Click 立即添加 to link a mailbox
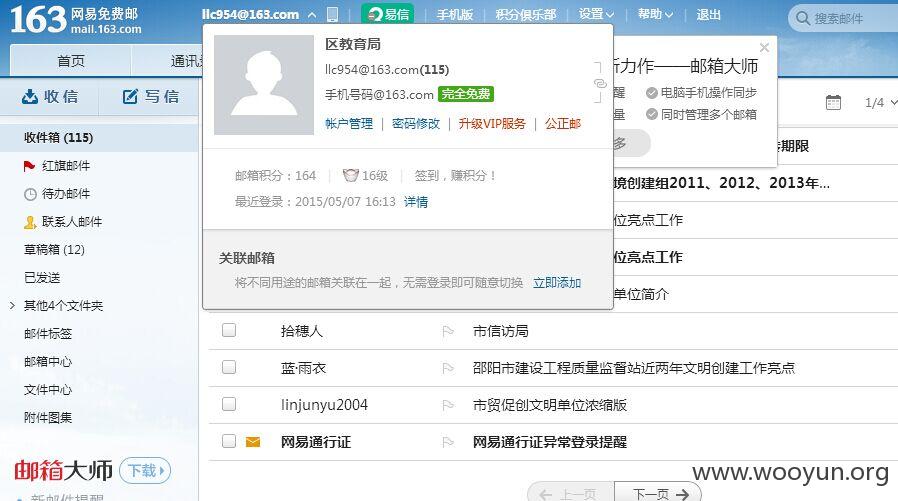The height and width of the screenshot is (501, 898). [x=557, y=283]
